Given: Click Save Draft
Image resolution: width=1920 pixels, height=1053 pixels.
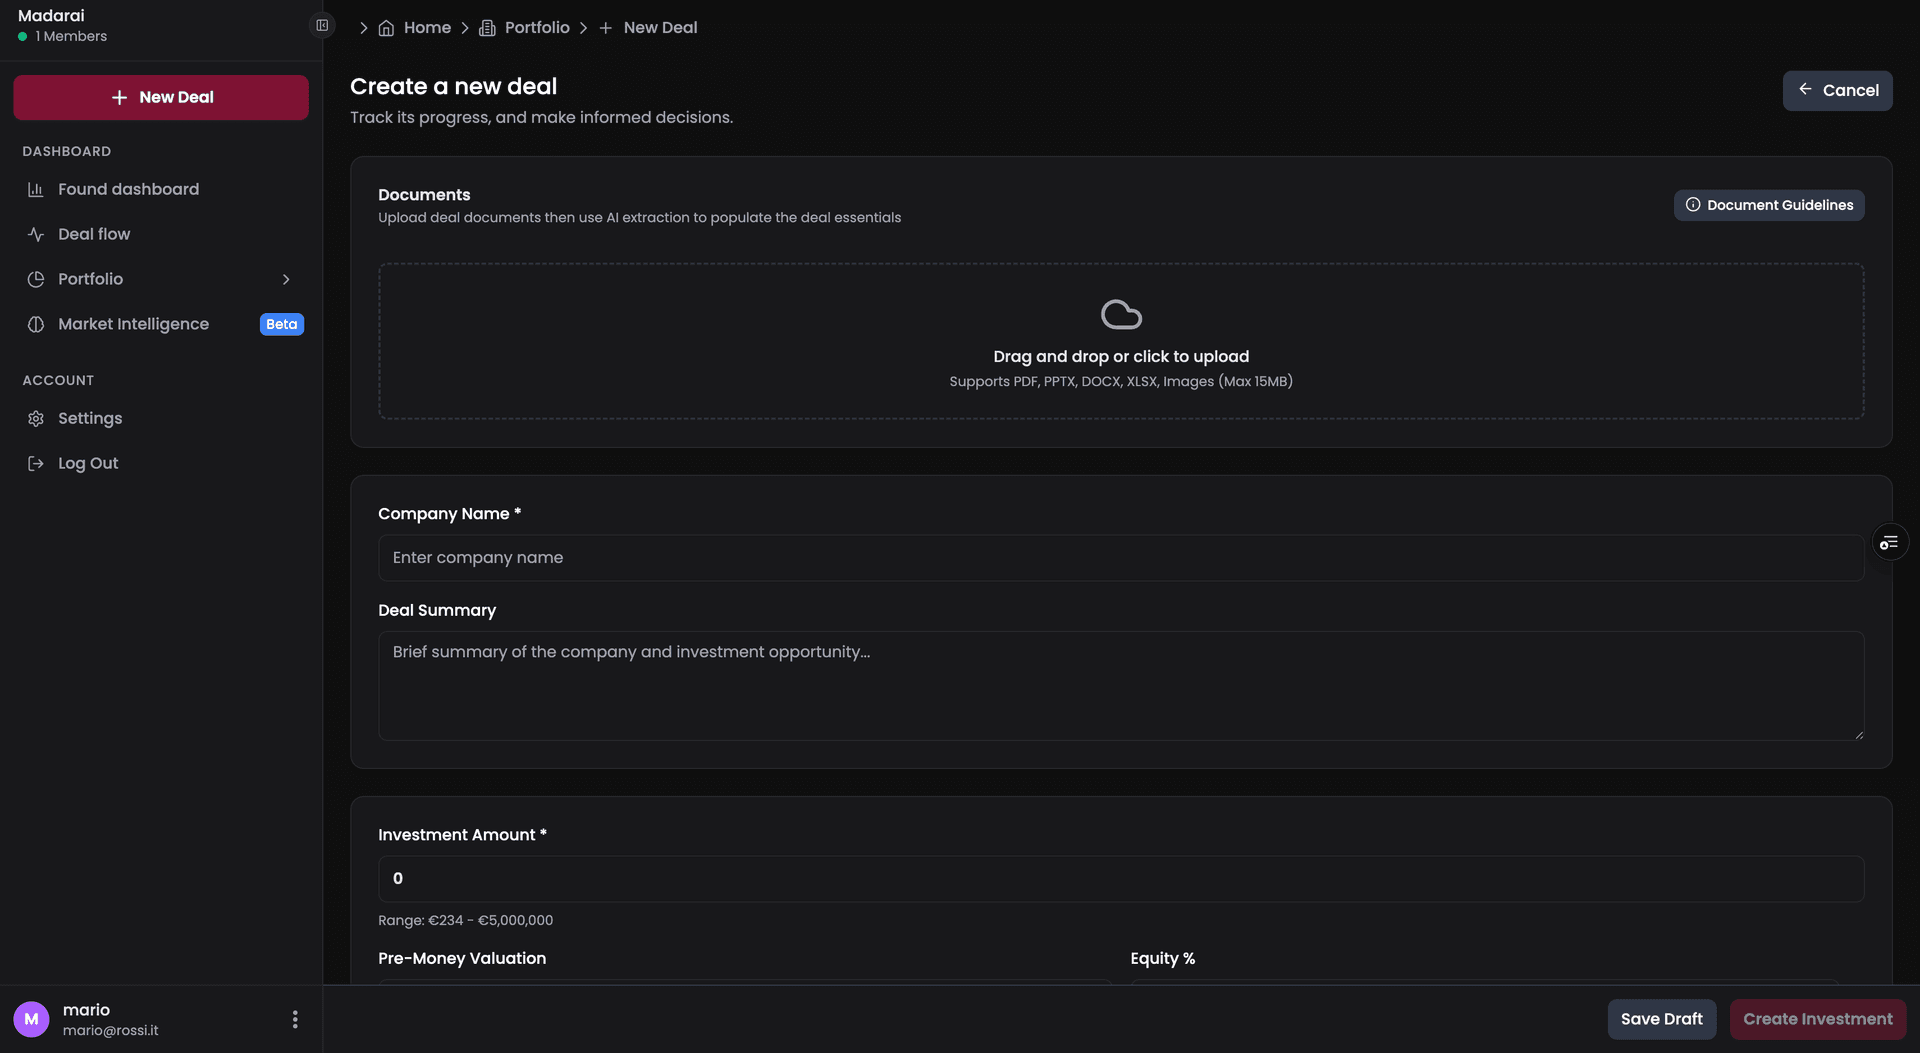Looking at the screenshot, I should (1662, 1019).
